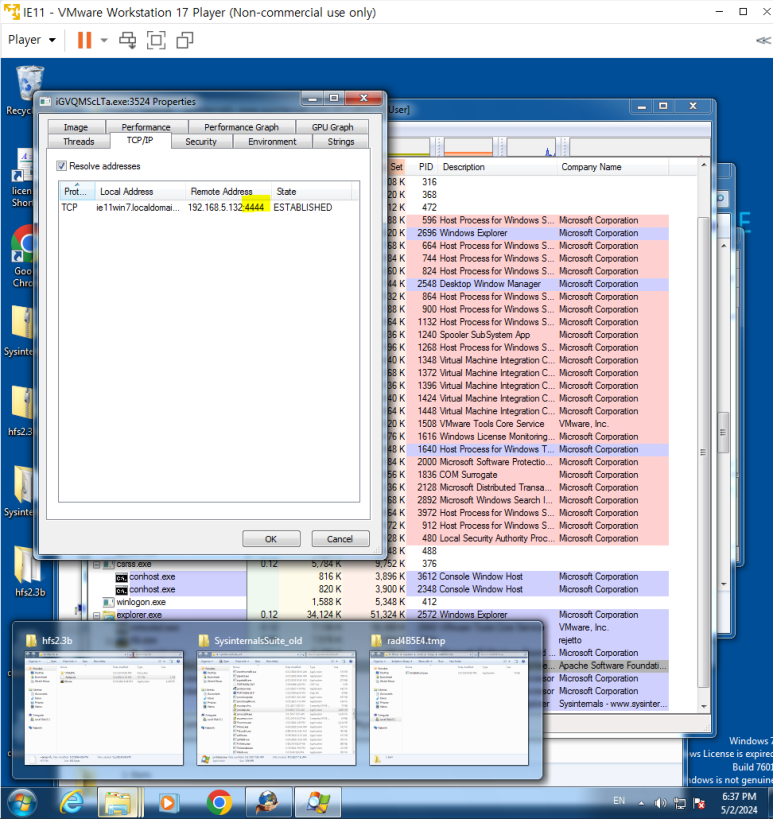The image size is (773, 819).
Task: Select the Spooler SubSystem App row
Action: click(528, 335)
